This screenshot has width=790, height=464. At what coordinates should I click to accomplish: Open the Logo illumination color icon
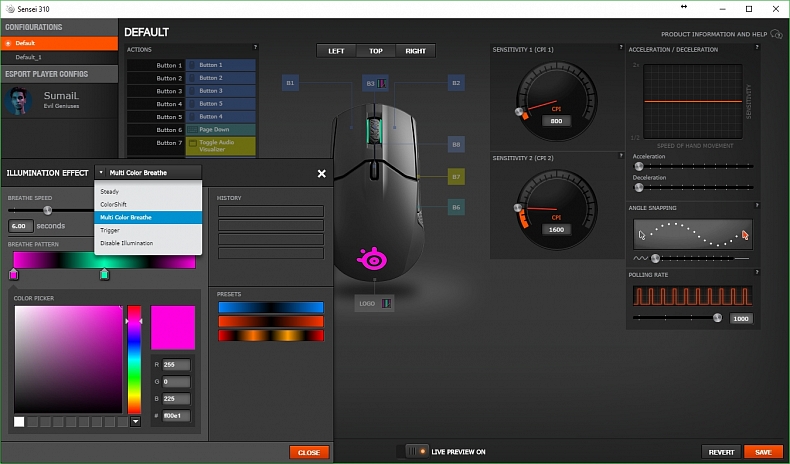coord(387,302)
